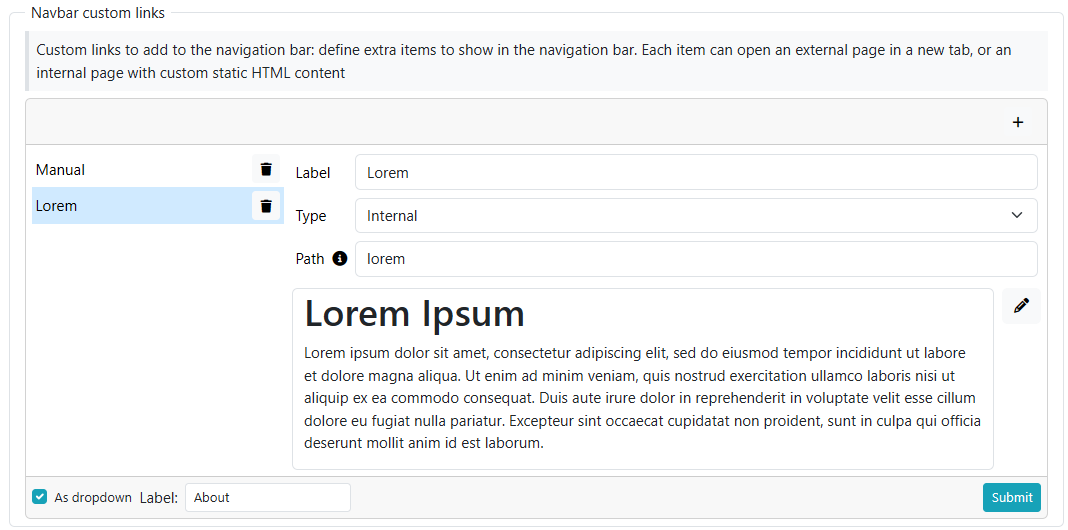Click the Lorem Ipsum heading in preview
The image size is (1068, 530).
click(414, 314)
